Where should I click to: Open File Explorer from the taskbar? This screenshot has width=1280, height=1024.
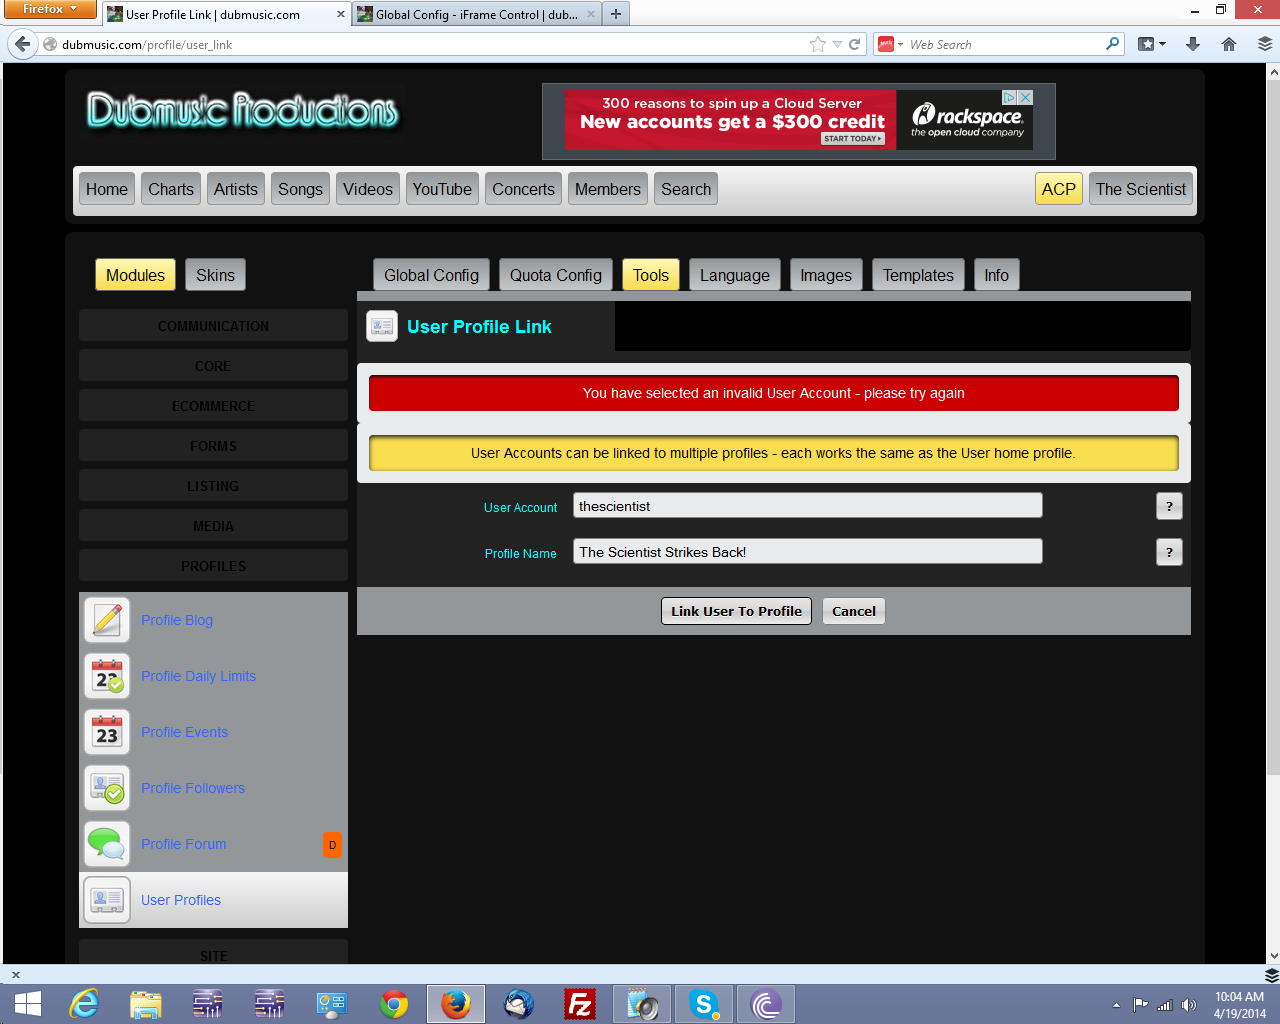[146, 1004]
